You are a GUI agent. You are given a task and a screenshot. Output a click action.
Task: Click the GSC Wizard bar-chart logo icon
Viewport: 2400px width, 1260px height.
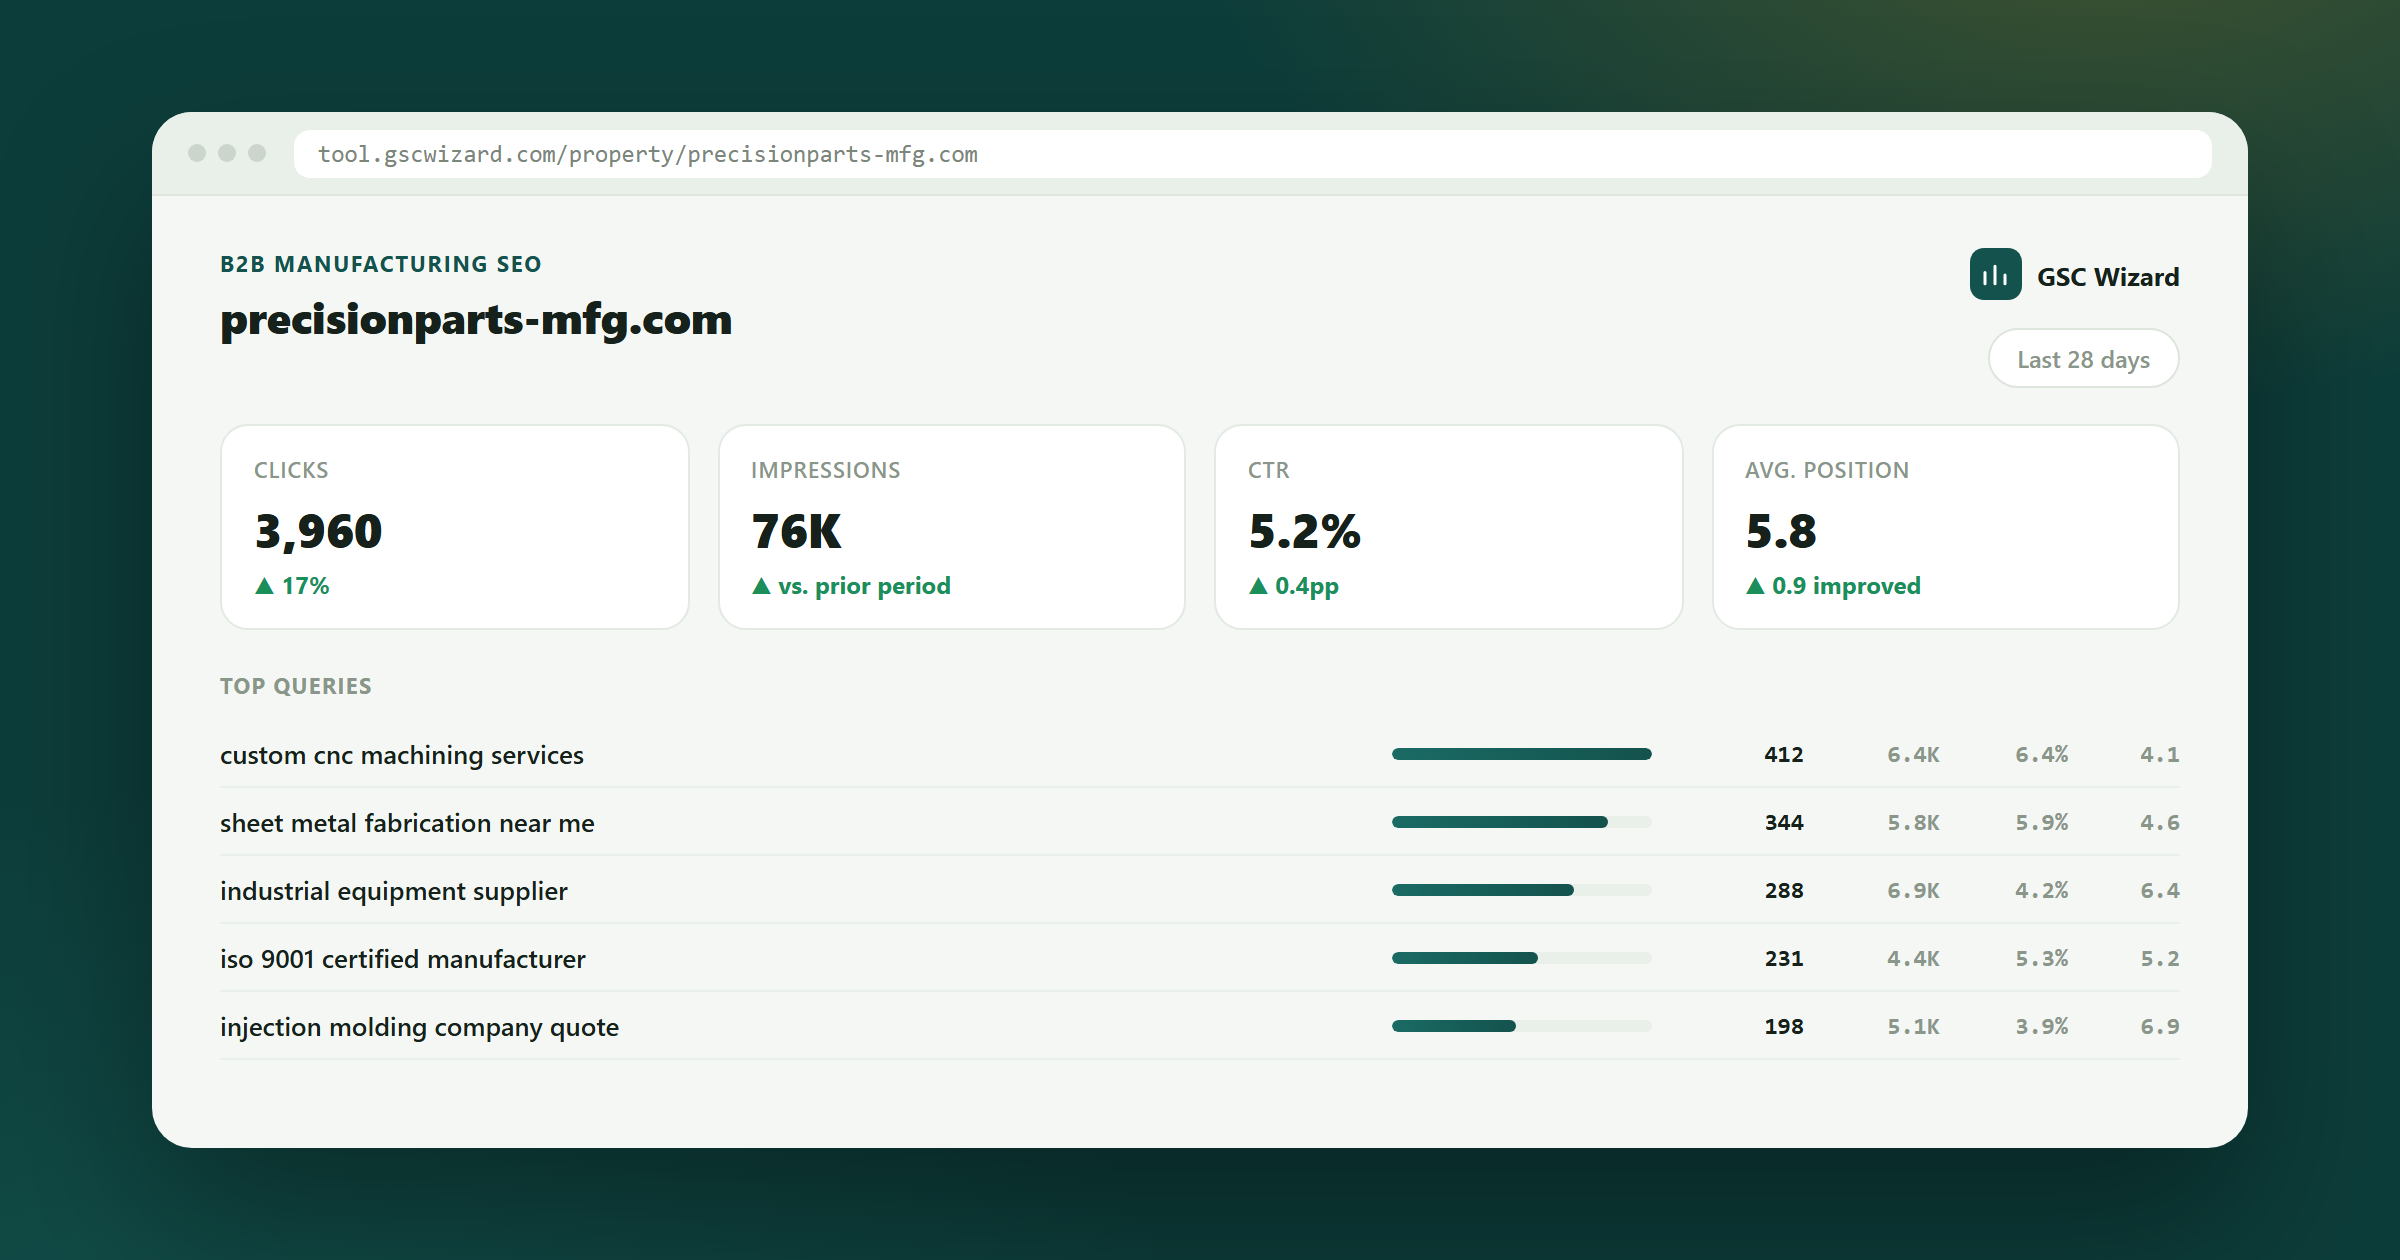click(1995, 275)
